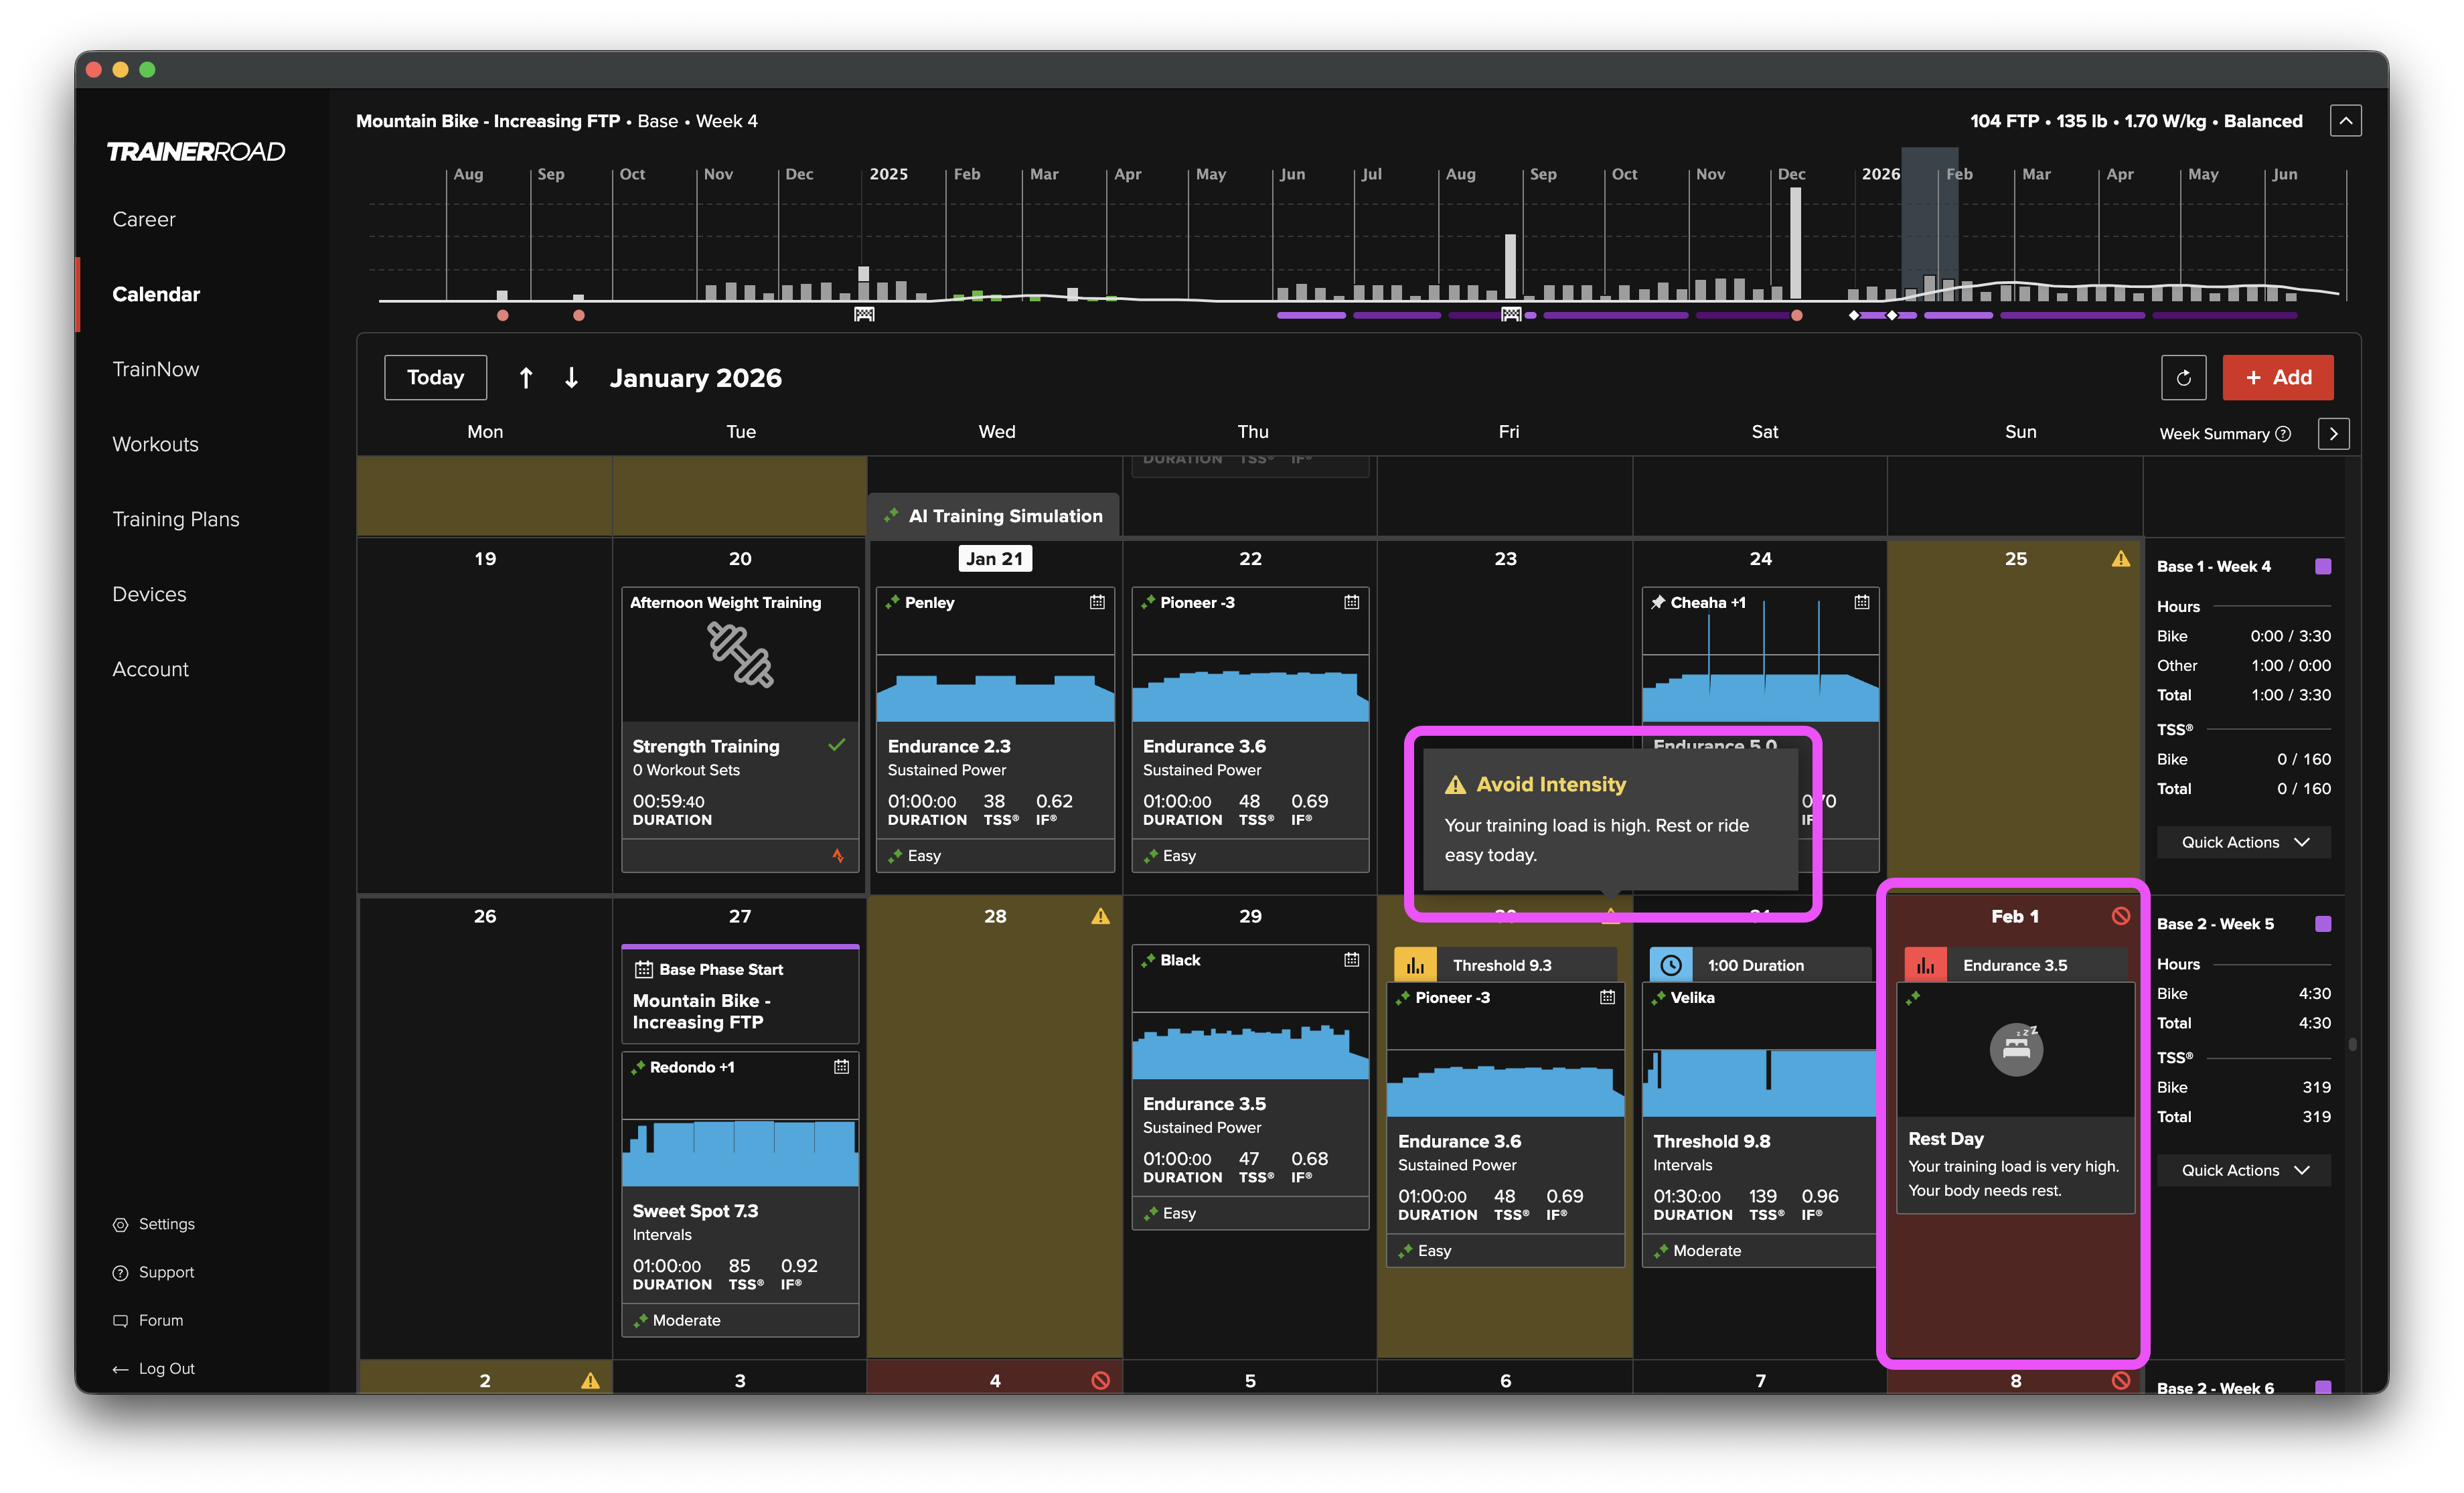The height and width of the screenshot is (1493, 2464).
Task: Click the warning triangle on January 28
Action: click(1100, 916)
